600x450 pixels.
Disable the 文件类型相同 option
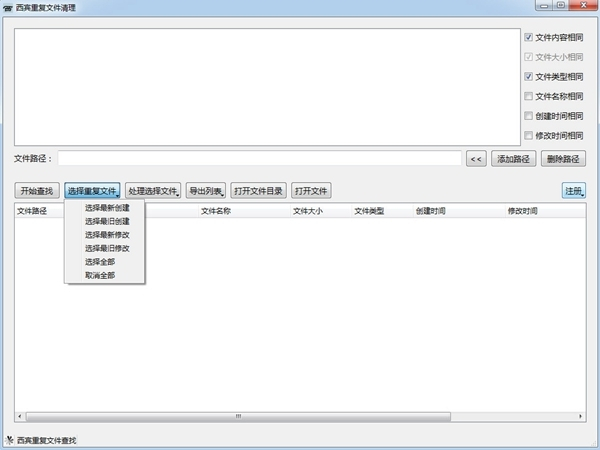point(529,76)
